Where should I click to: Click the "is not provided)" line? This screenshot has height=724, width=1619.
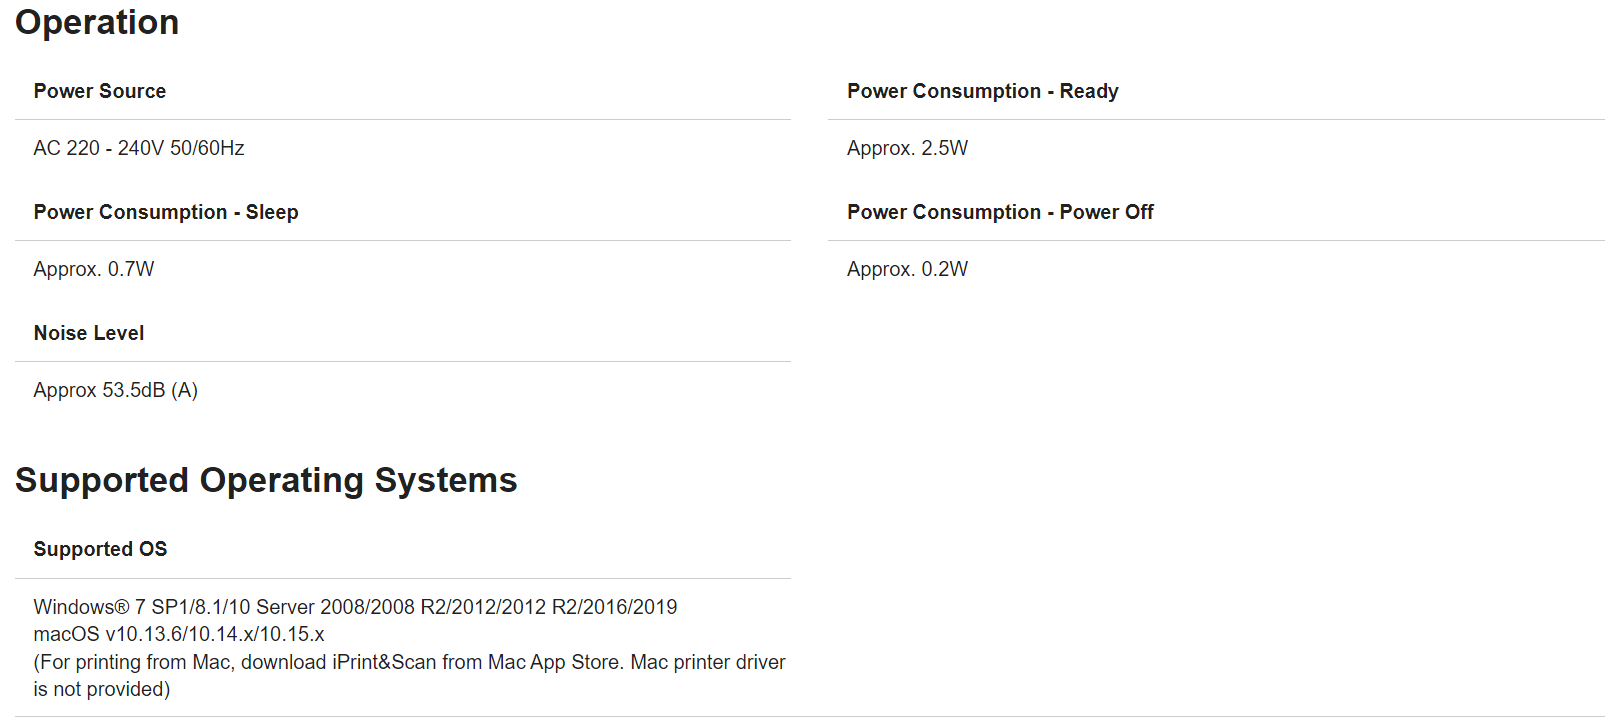pyautogui.click(x=102, y=689)
